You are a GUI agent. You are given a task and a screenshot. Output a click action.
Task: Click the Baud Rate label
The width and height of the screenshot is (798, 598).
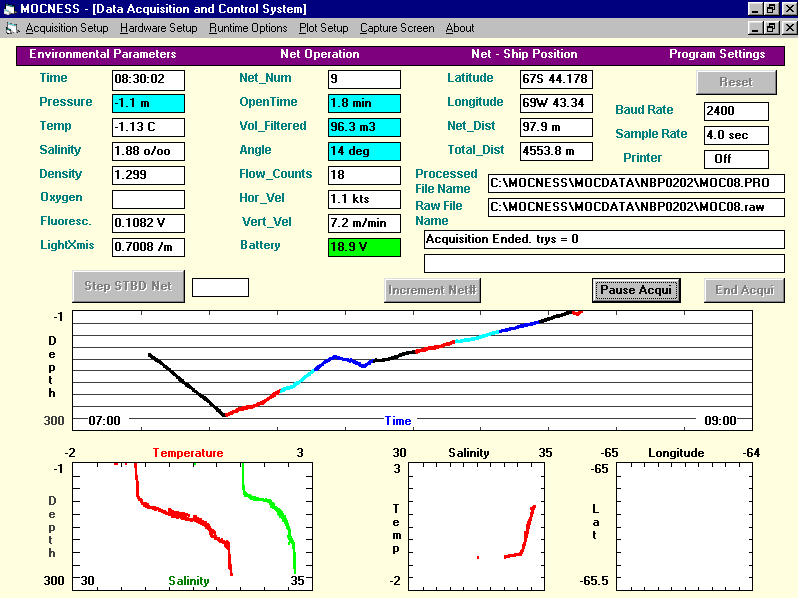(644, 110)
